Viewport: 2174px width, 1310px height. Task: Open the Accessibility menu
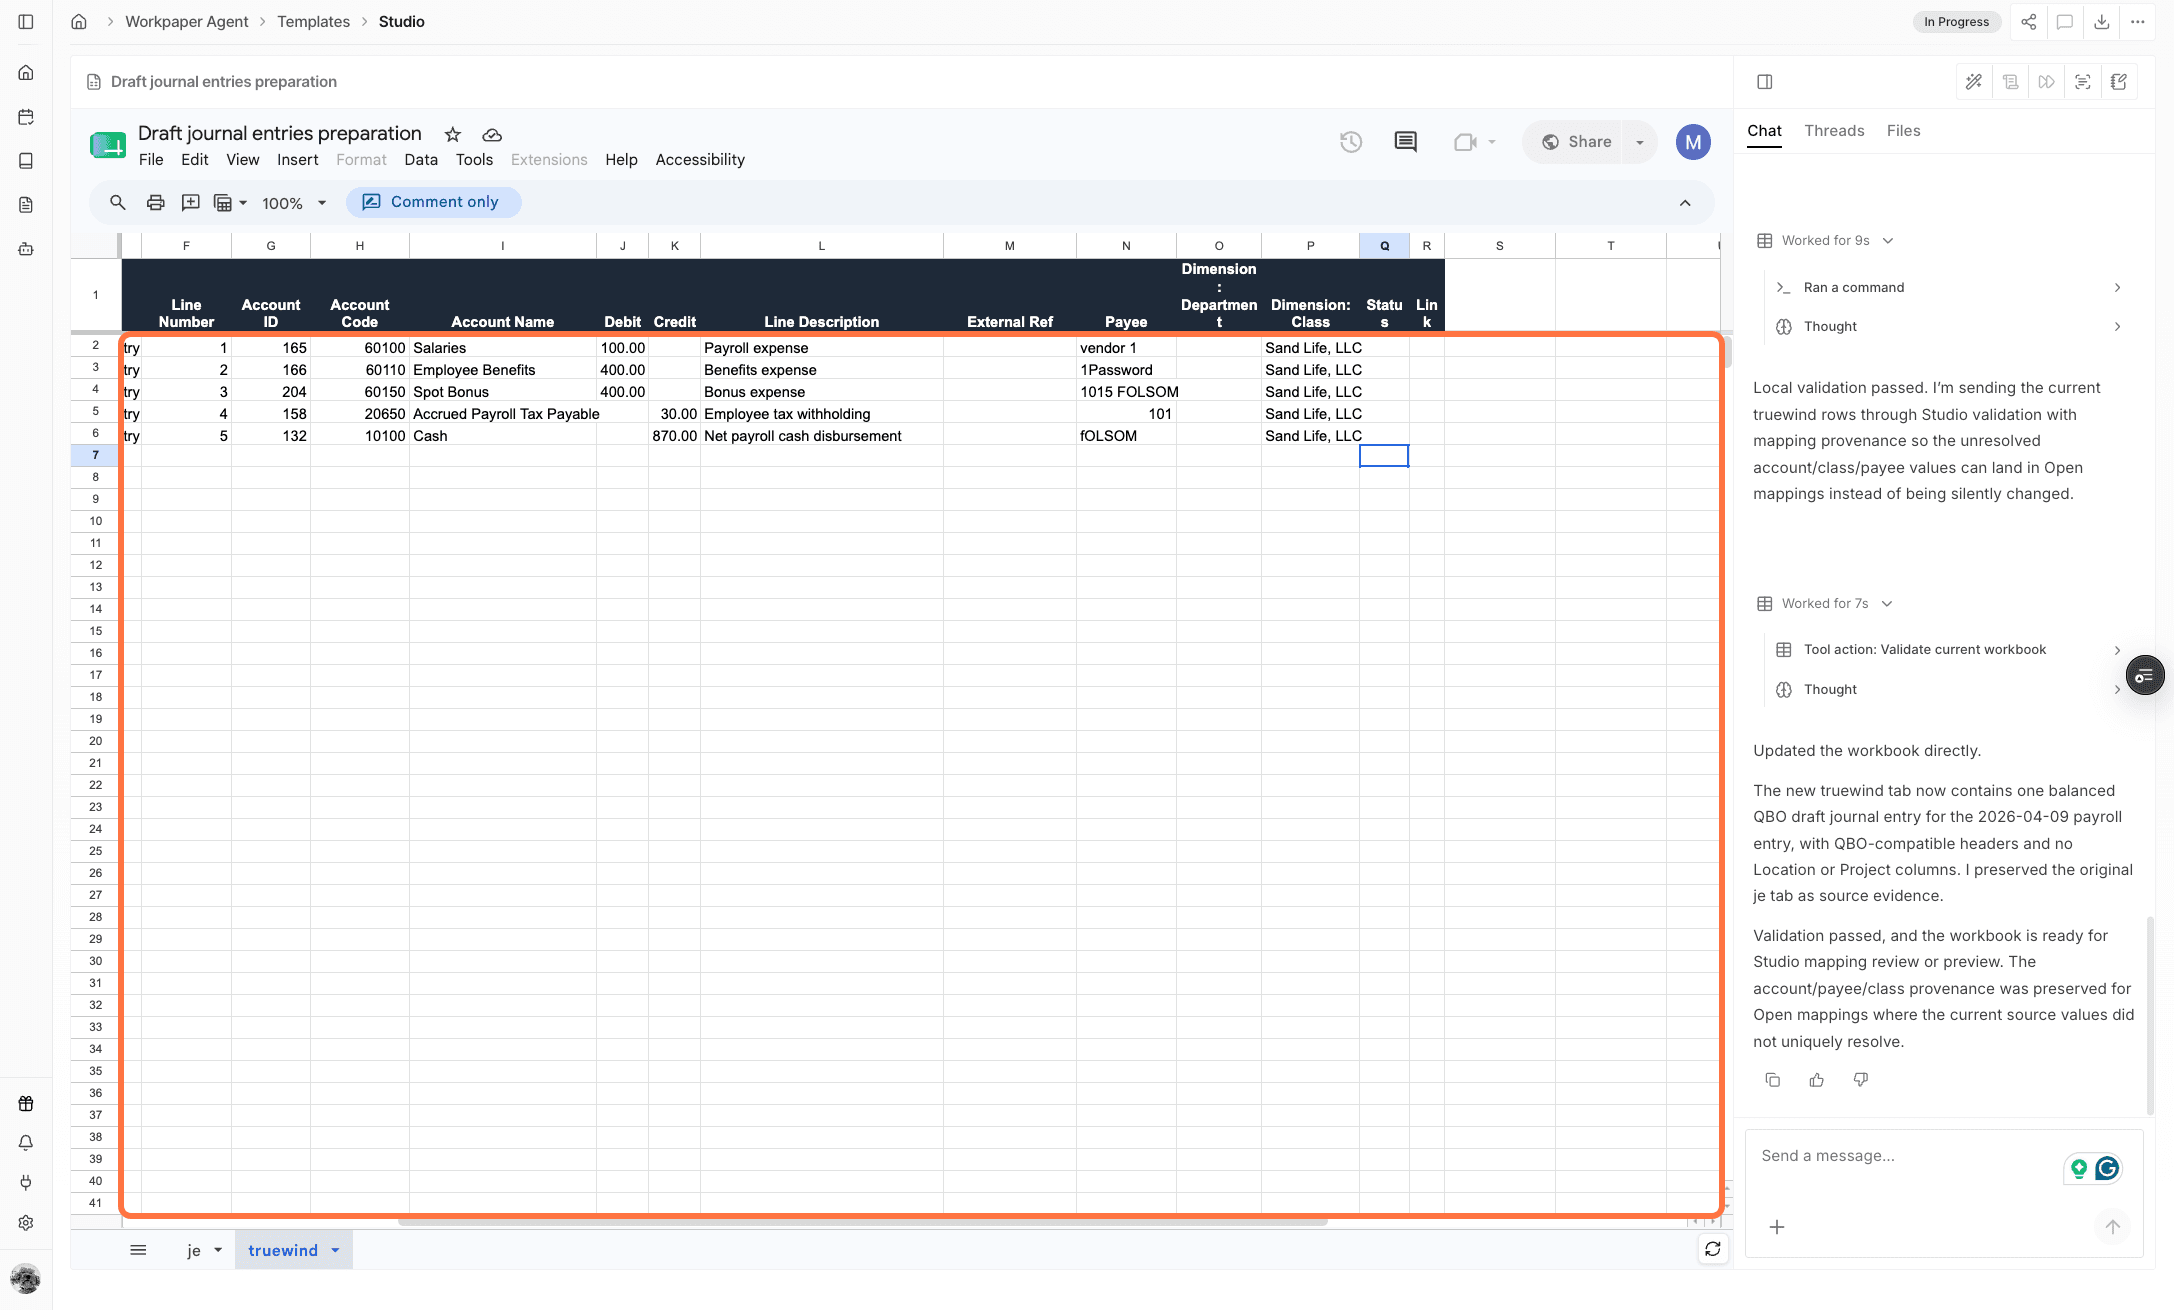click(700, 160)
